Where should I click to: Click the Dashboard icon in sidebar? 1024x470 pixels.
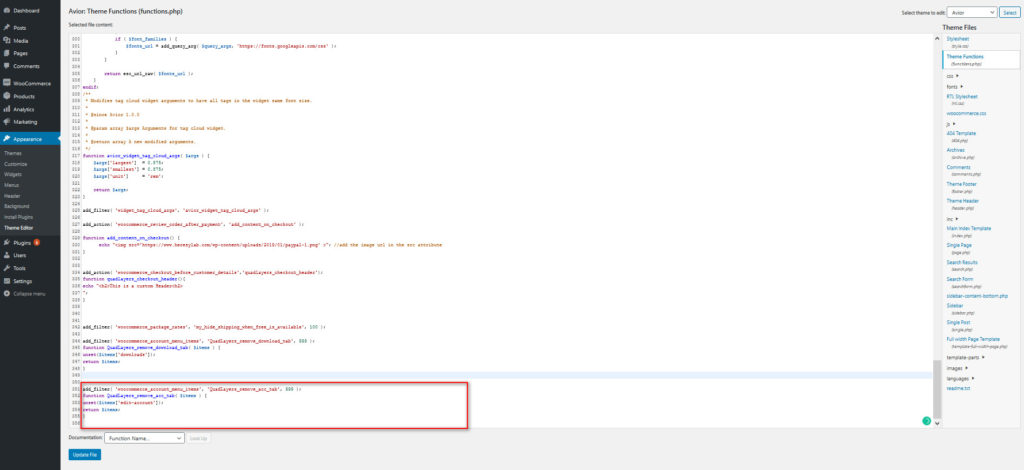(x=7, y=11)
